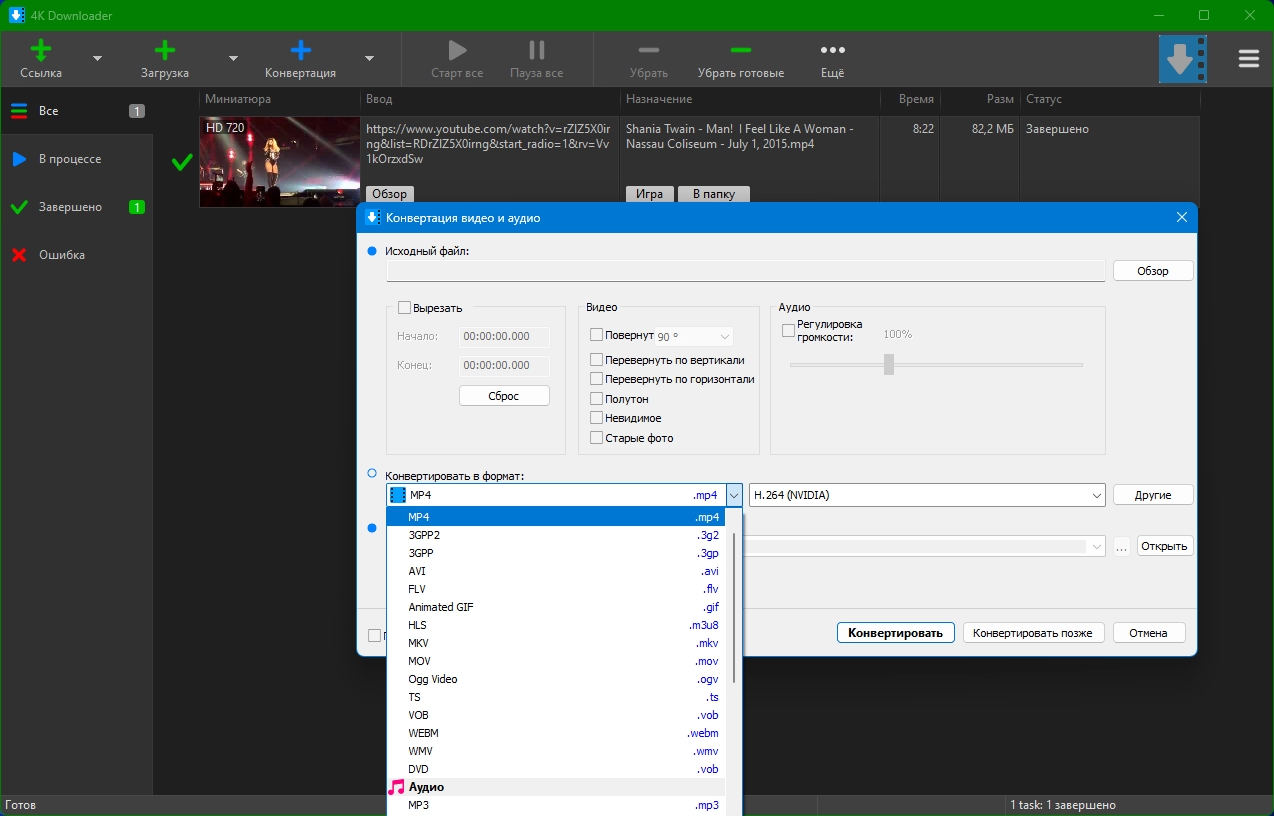The height and width of the screenshot is (816, 1274).
Task: Enable Регулировка громкости checkbox
Action: 788,330
